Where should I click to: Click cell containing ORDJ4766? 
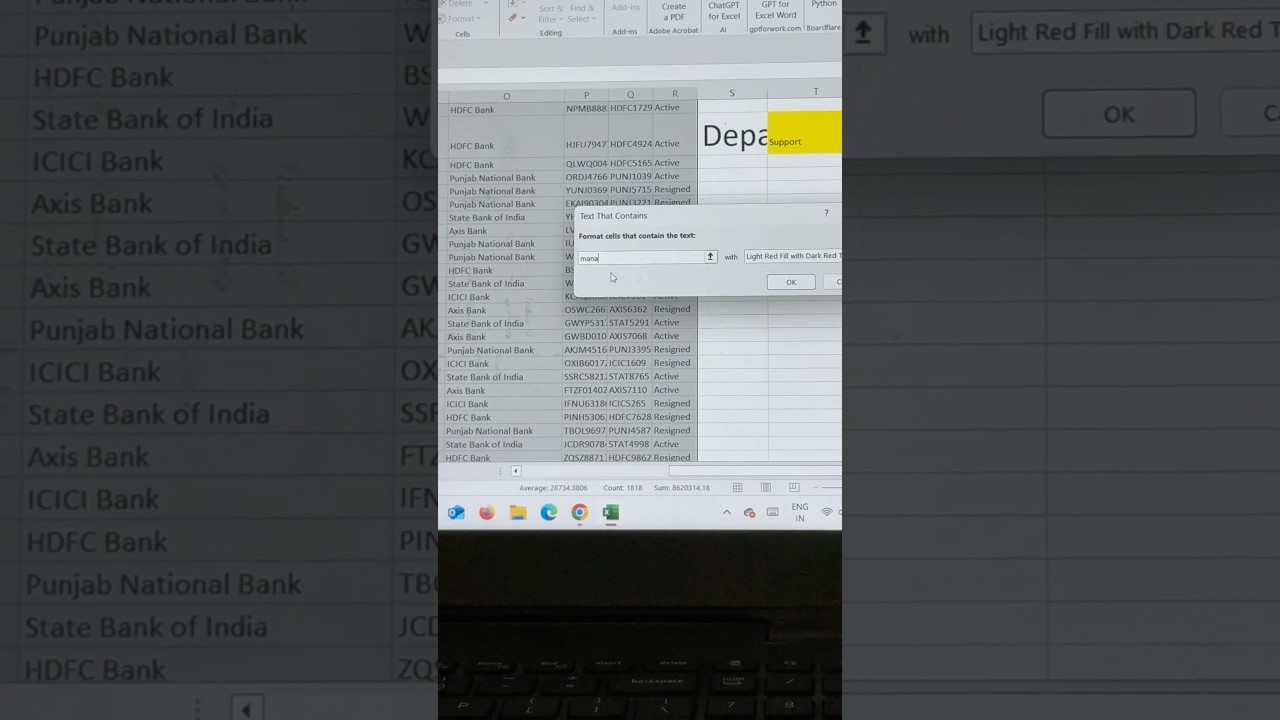click(586, 177)
